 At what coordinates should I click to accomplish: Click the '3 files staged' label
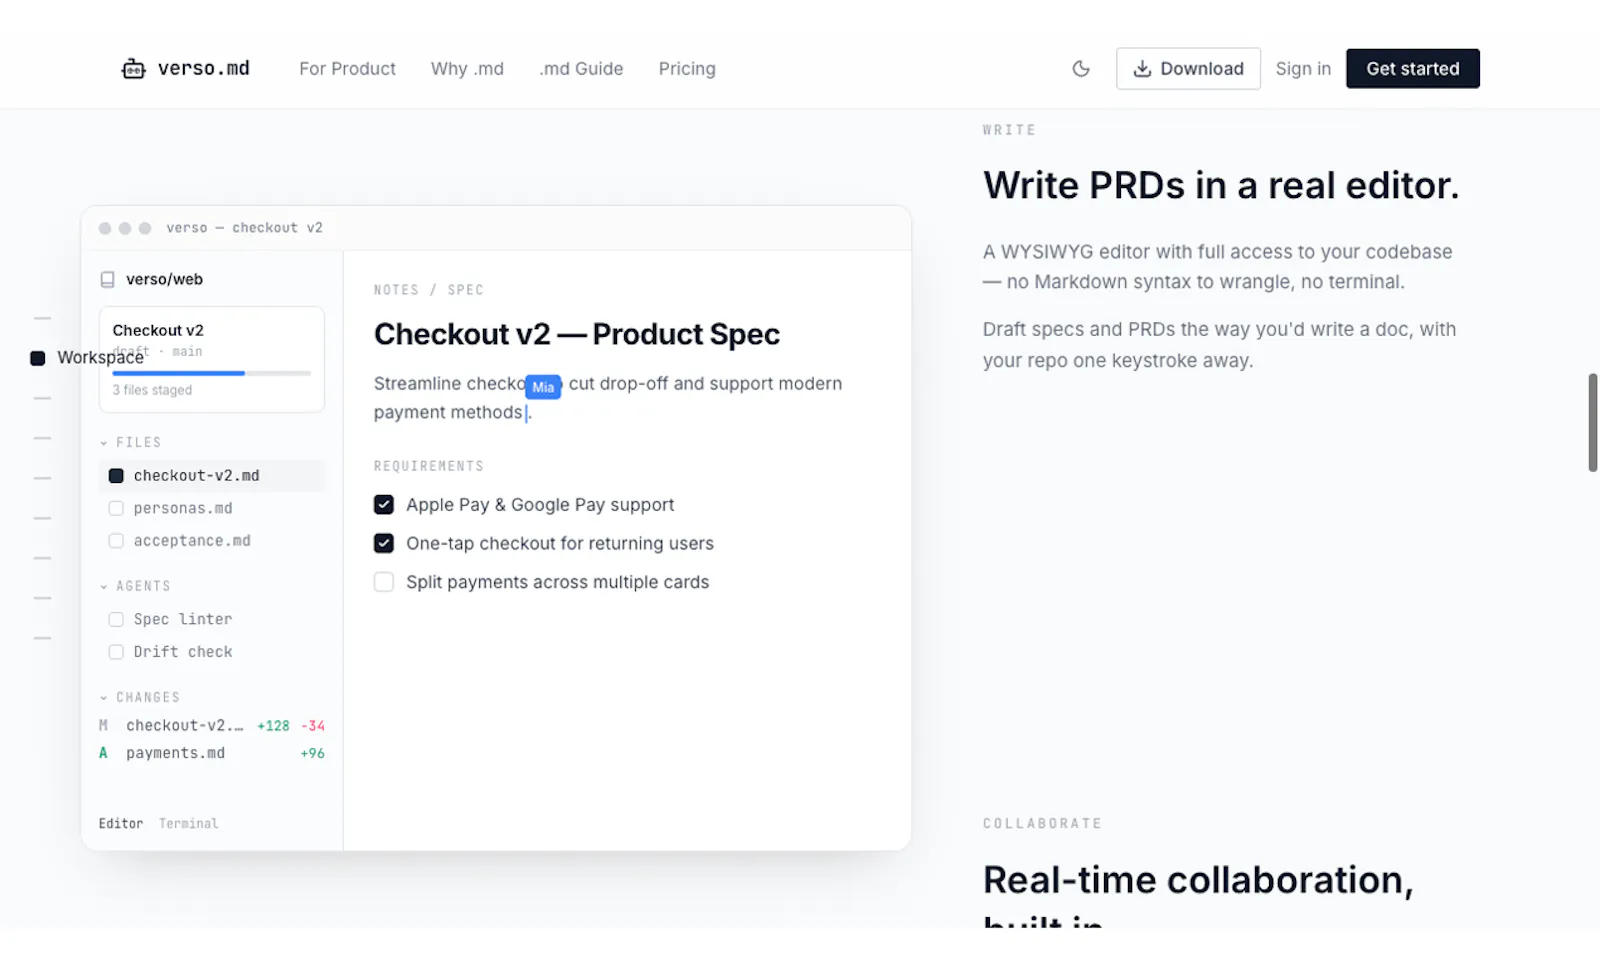click(x=152, y=390)
